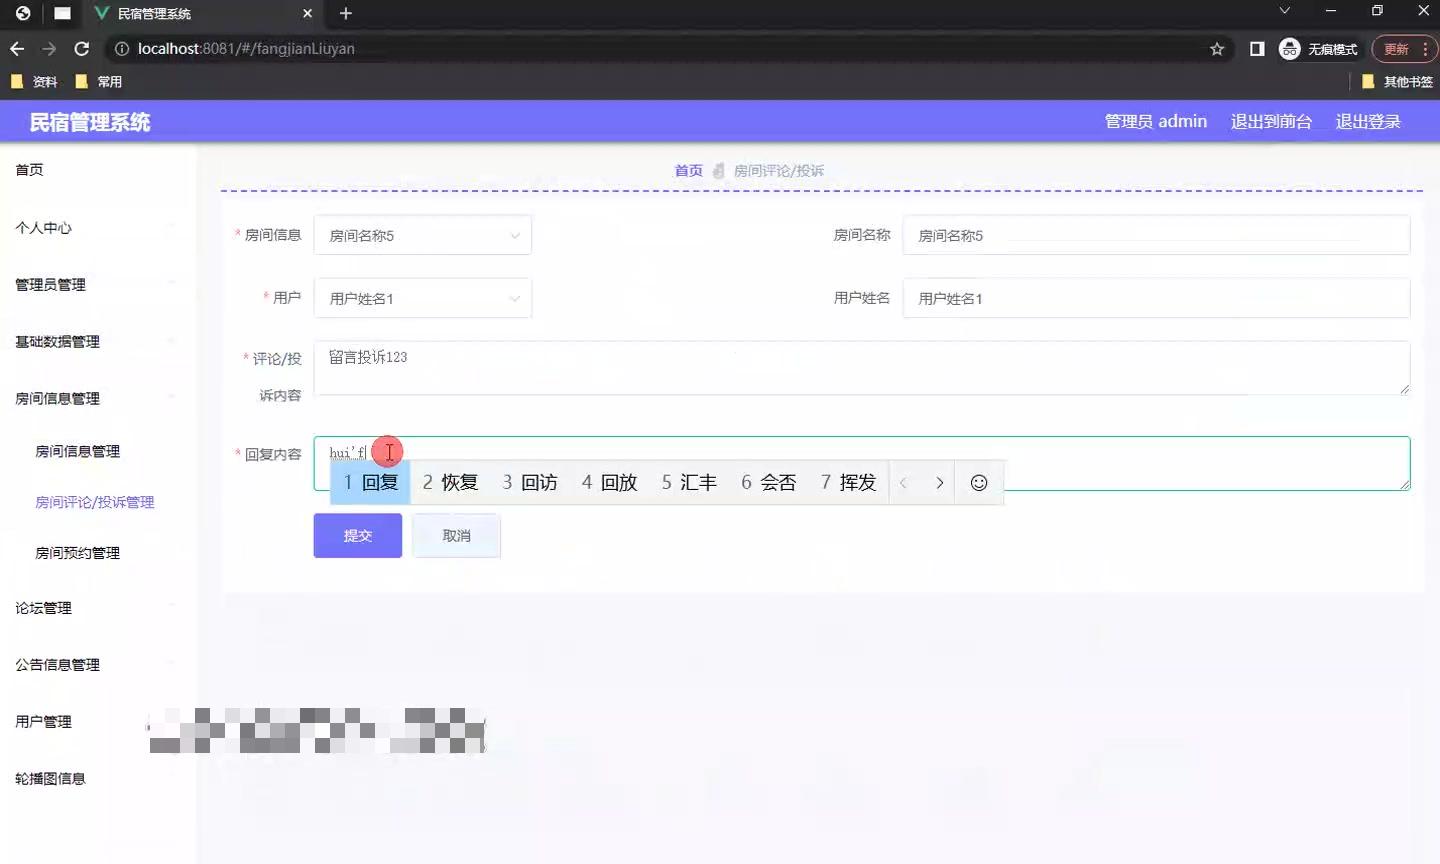Open the 资料 bookmark folder
This screenshot has width=1440, height=864.
[34, 82]
